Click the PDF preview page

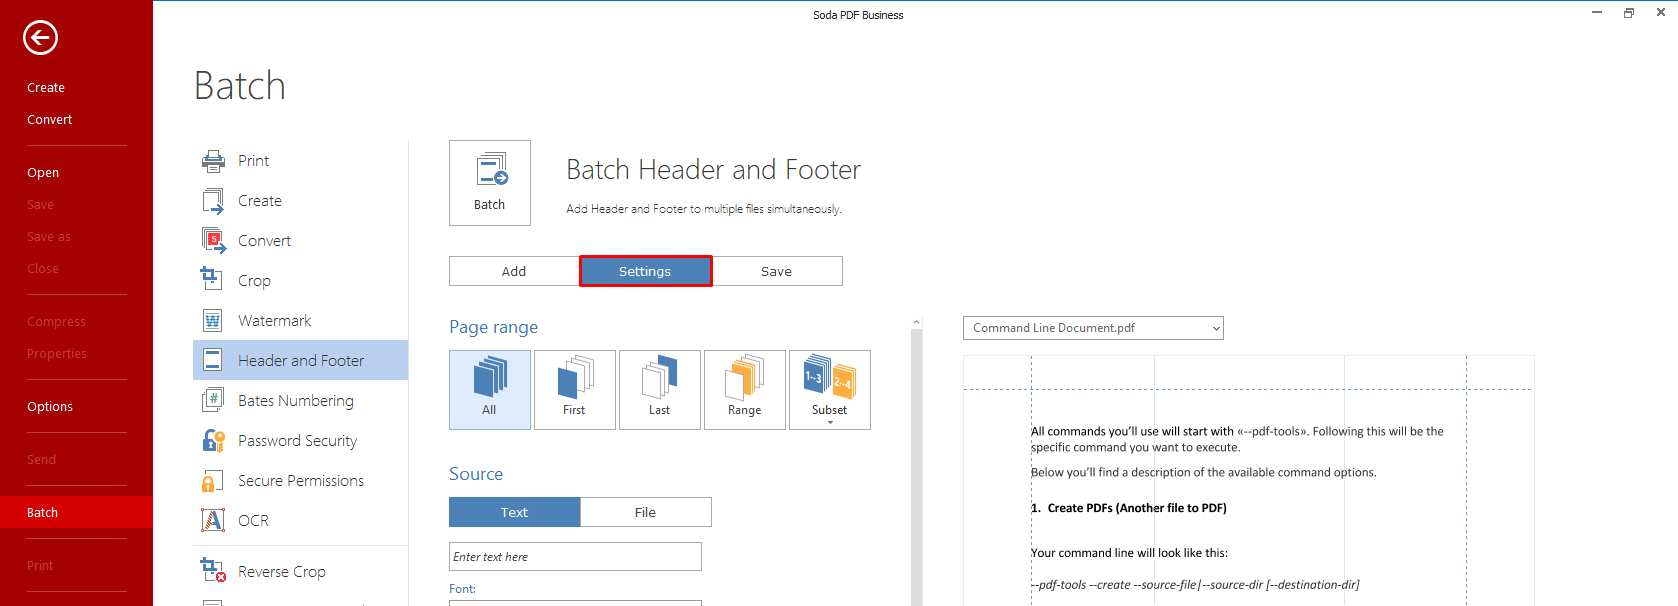pos(1248,480)
